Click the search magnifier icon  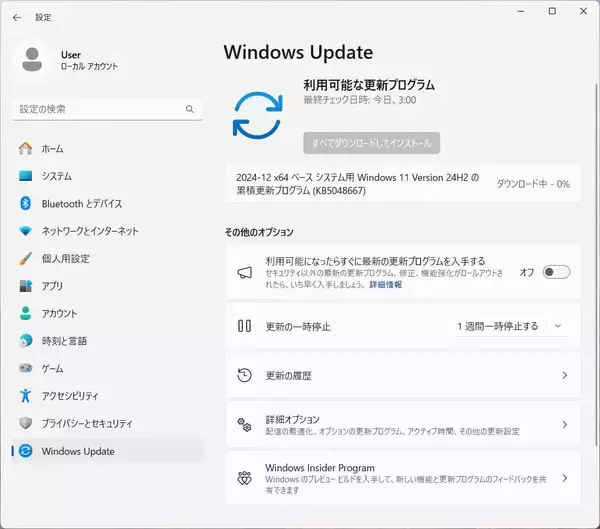coord(189,109)
